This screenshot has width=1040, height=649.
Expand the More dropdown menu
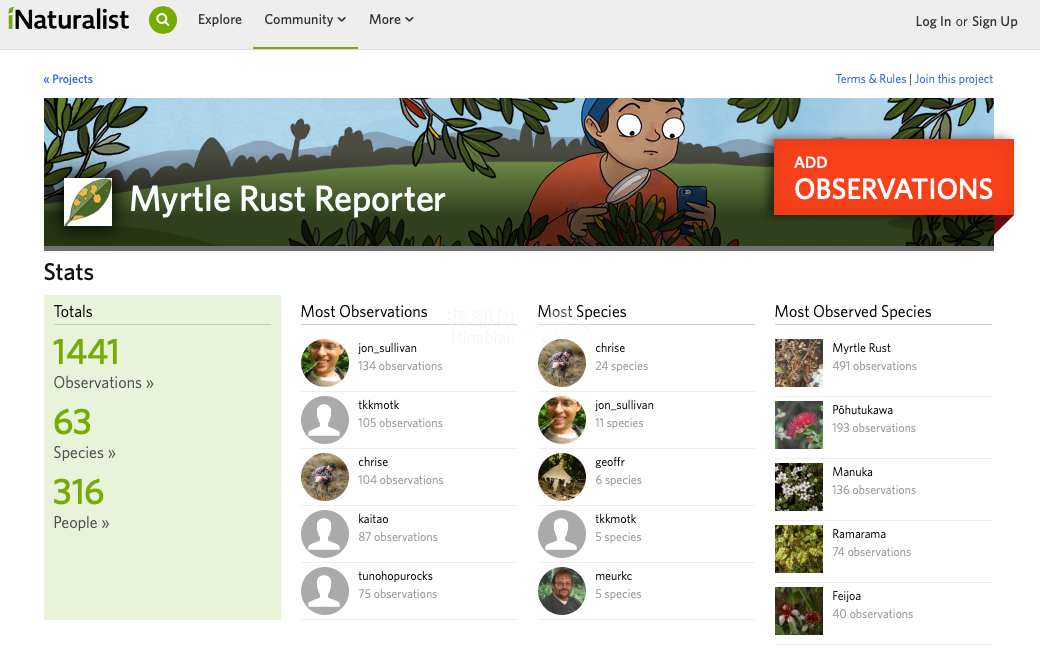click(391, 20)
